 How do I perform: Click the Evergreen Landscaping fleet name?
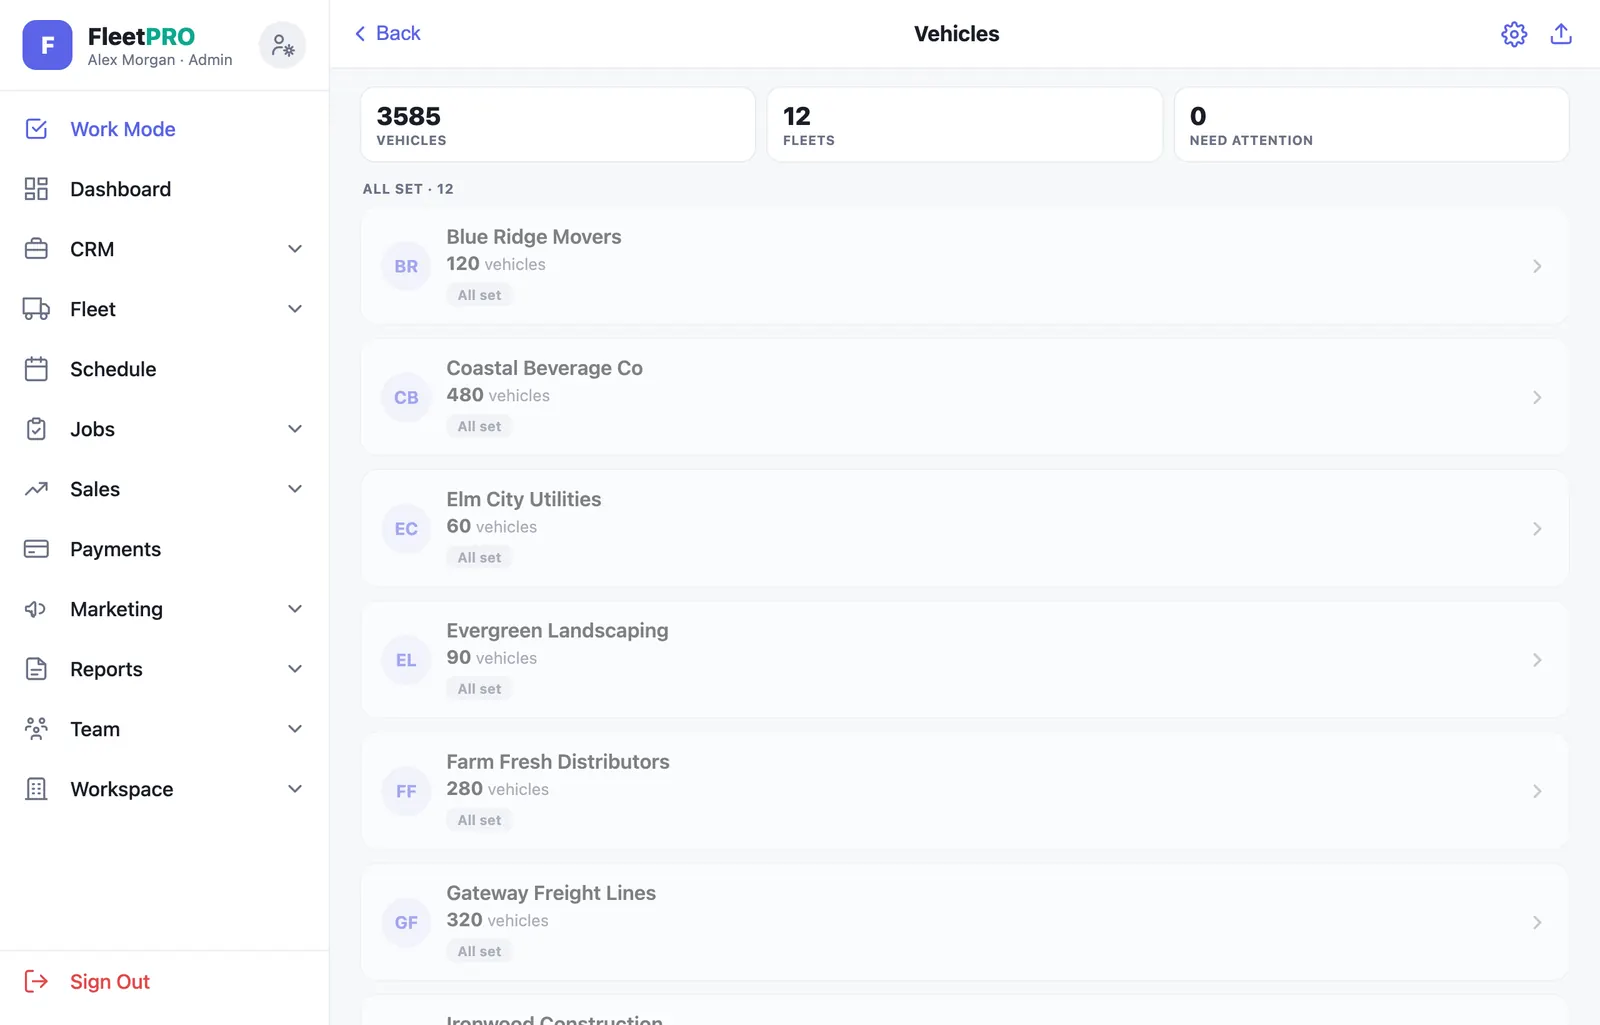pyautogui.click(x=557, y=631)
